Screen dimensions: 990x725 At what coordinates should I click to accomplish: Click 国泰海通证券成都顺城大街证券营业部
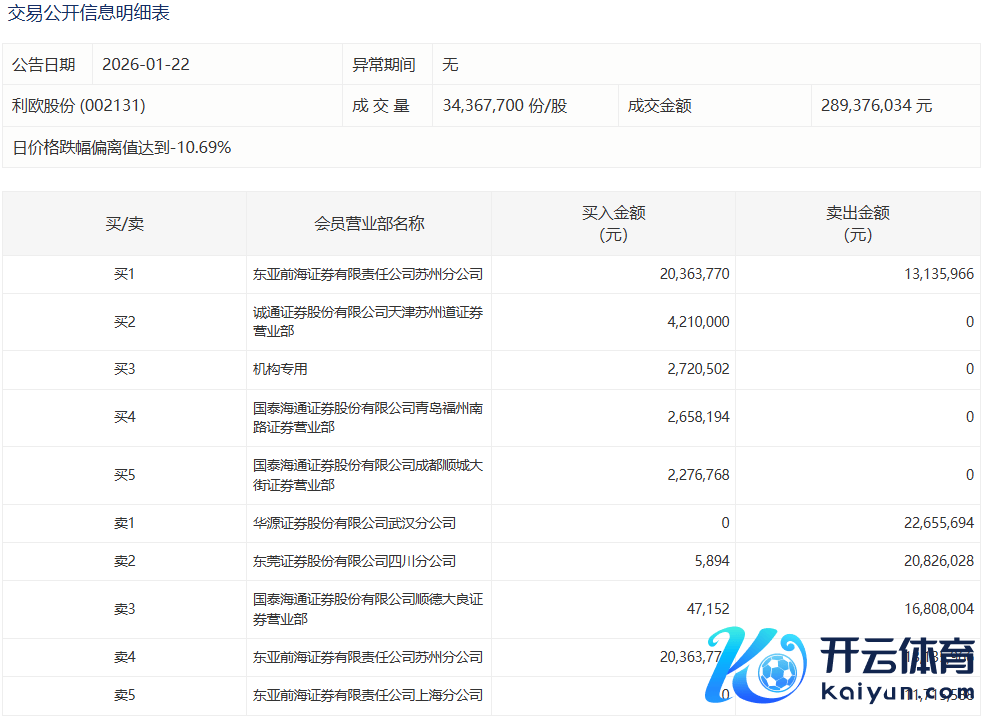(x=368, y=475)
